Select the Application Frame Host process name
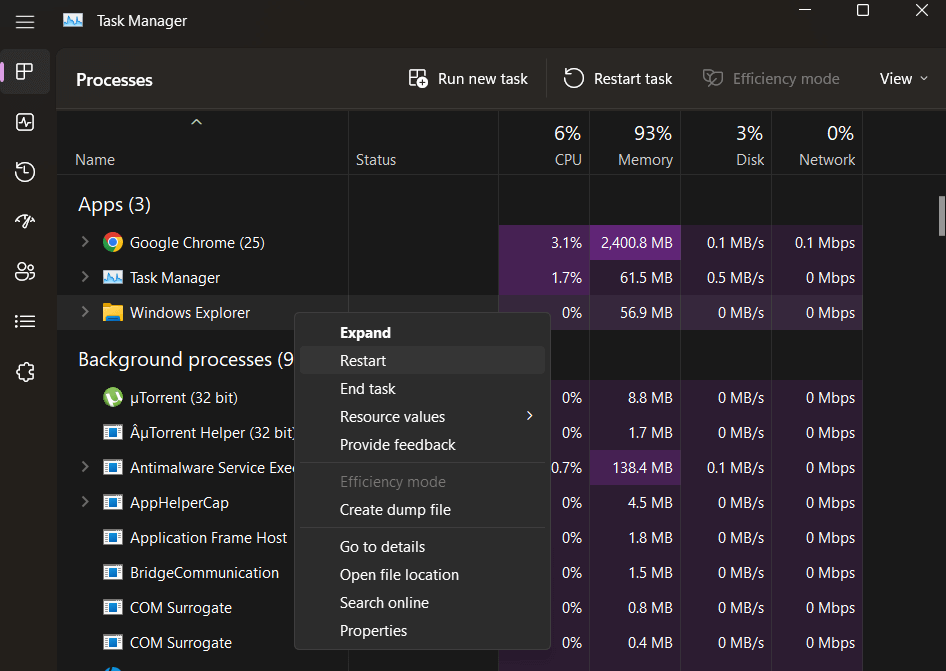946x671 pixels. 208,538
